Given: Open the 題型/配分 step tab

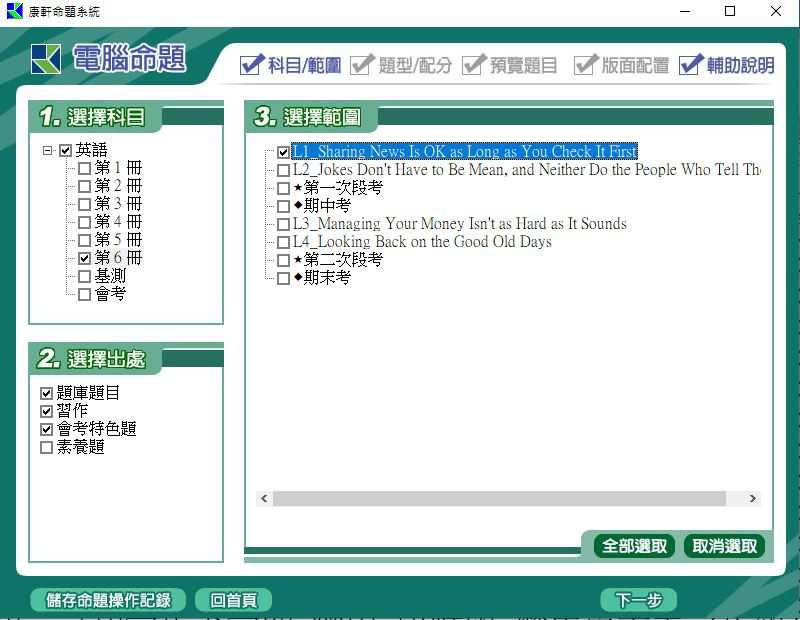Looking at the screenshot, I should (x=401, y=65).
